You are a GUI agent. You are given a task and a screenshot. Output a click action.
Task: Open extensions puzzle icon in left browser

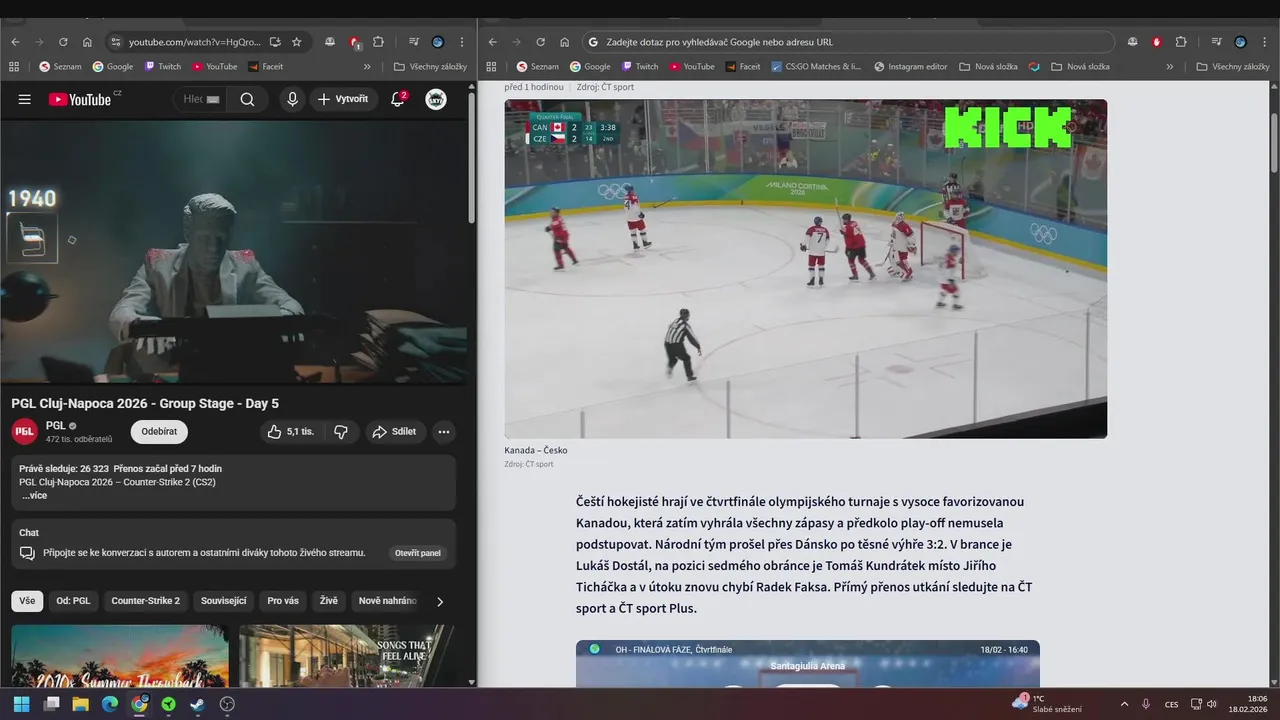(x=378, y=42)
